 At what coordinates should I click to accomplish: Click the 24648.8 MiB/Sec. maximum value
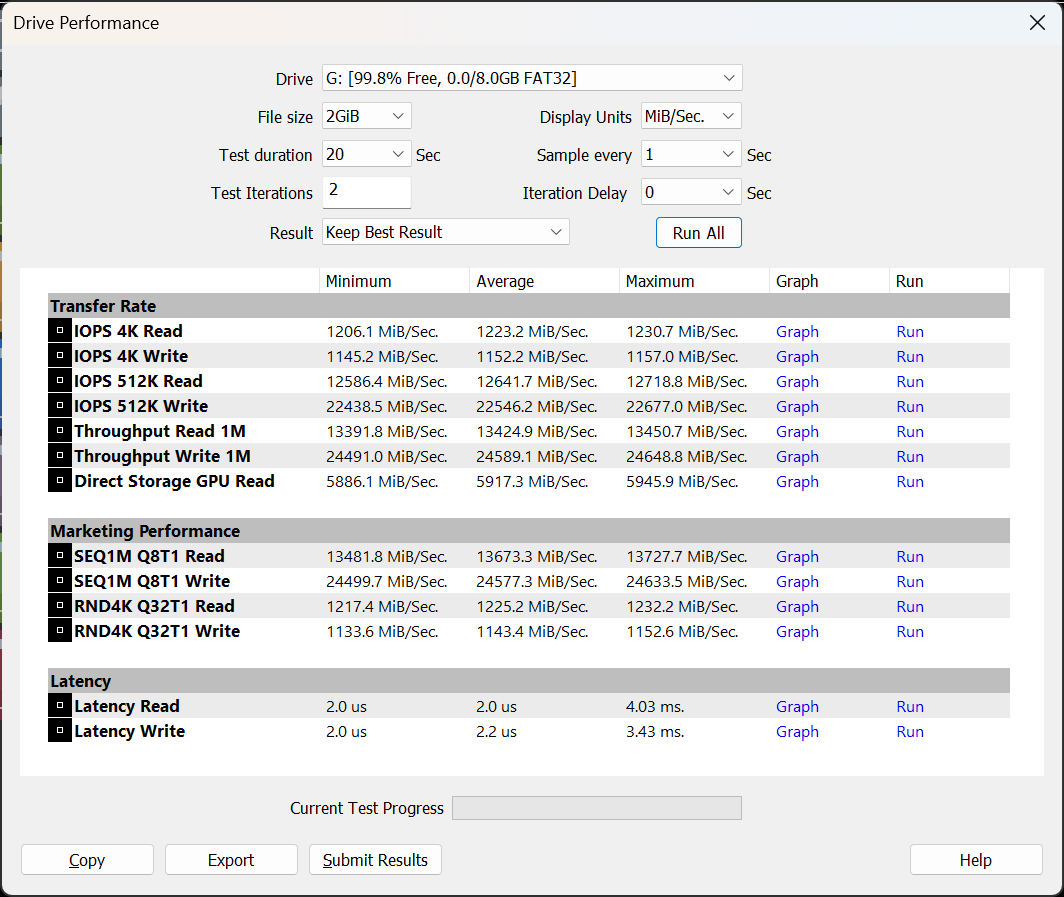click(686, 457)
